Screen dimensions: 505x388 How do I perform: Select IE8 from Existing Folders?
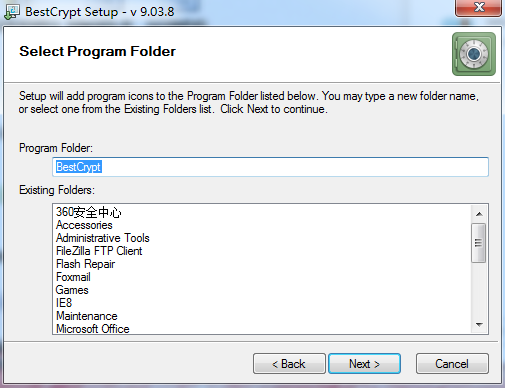[x=64, y=303]
